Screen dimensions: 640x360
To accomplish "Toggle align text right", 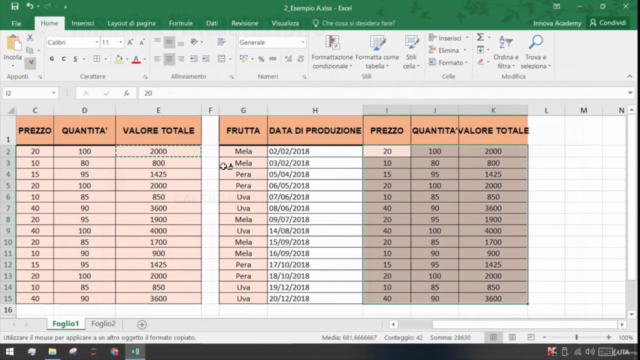I will point(181,59).
